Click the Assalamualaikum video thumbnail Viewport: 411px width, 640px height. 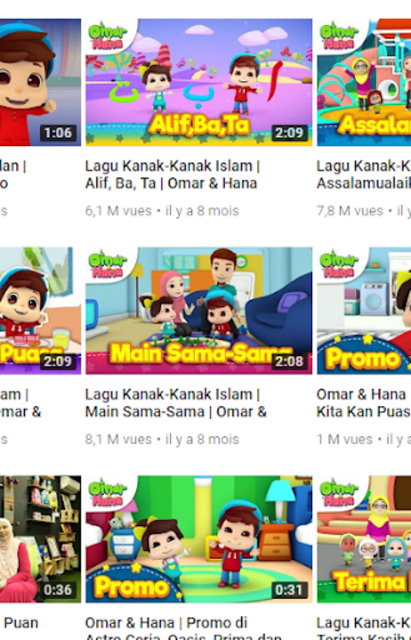click(x=364, y=82)
